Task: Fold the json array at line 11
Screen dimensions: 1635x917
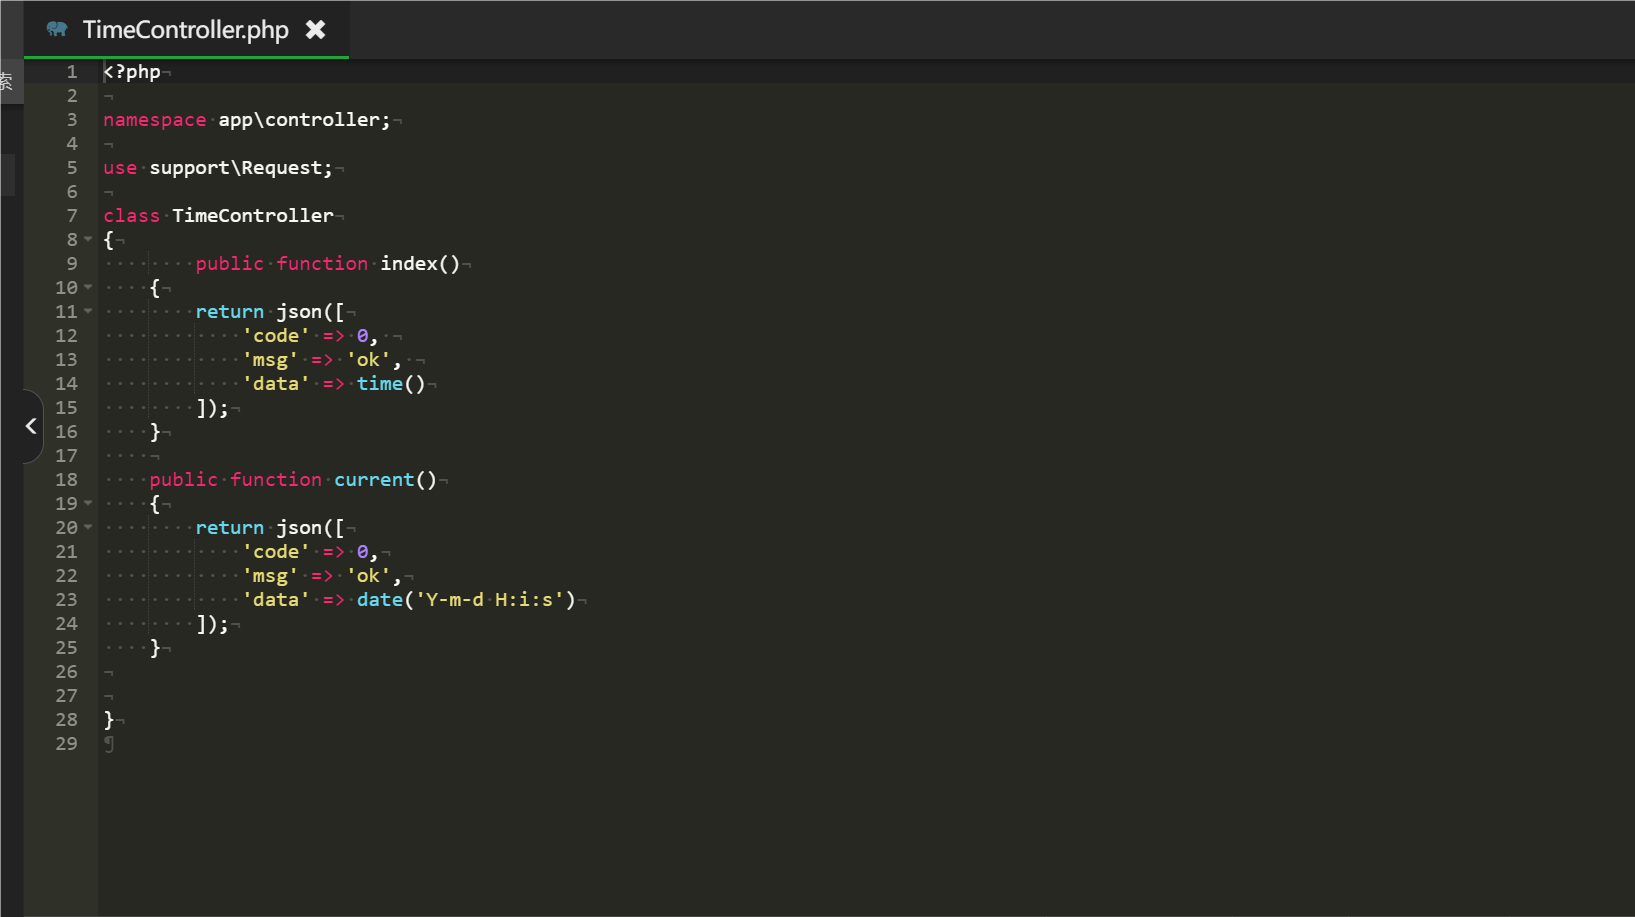Action: (x=88, y=312)
